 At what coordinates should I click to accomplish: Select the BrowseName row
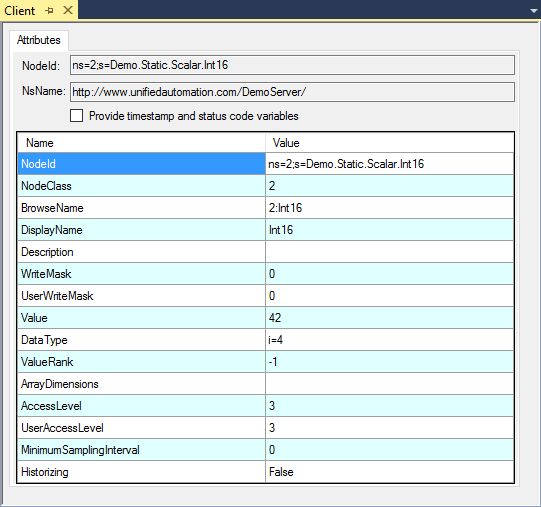(x=265, y=208)
